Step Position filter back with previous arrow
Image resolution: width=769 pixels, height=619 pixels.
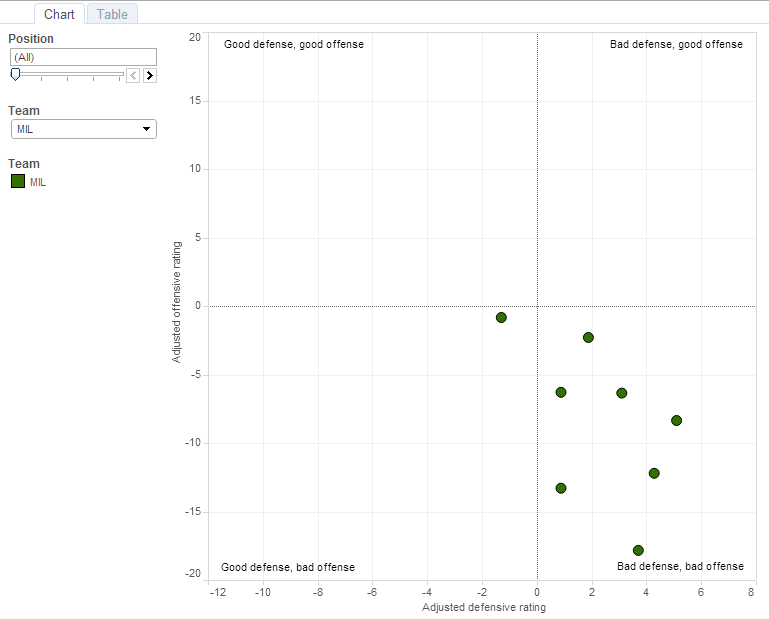point(133,75)
